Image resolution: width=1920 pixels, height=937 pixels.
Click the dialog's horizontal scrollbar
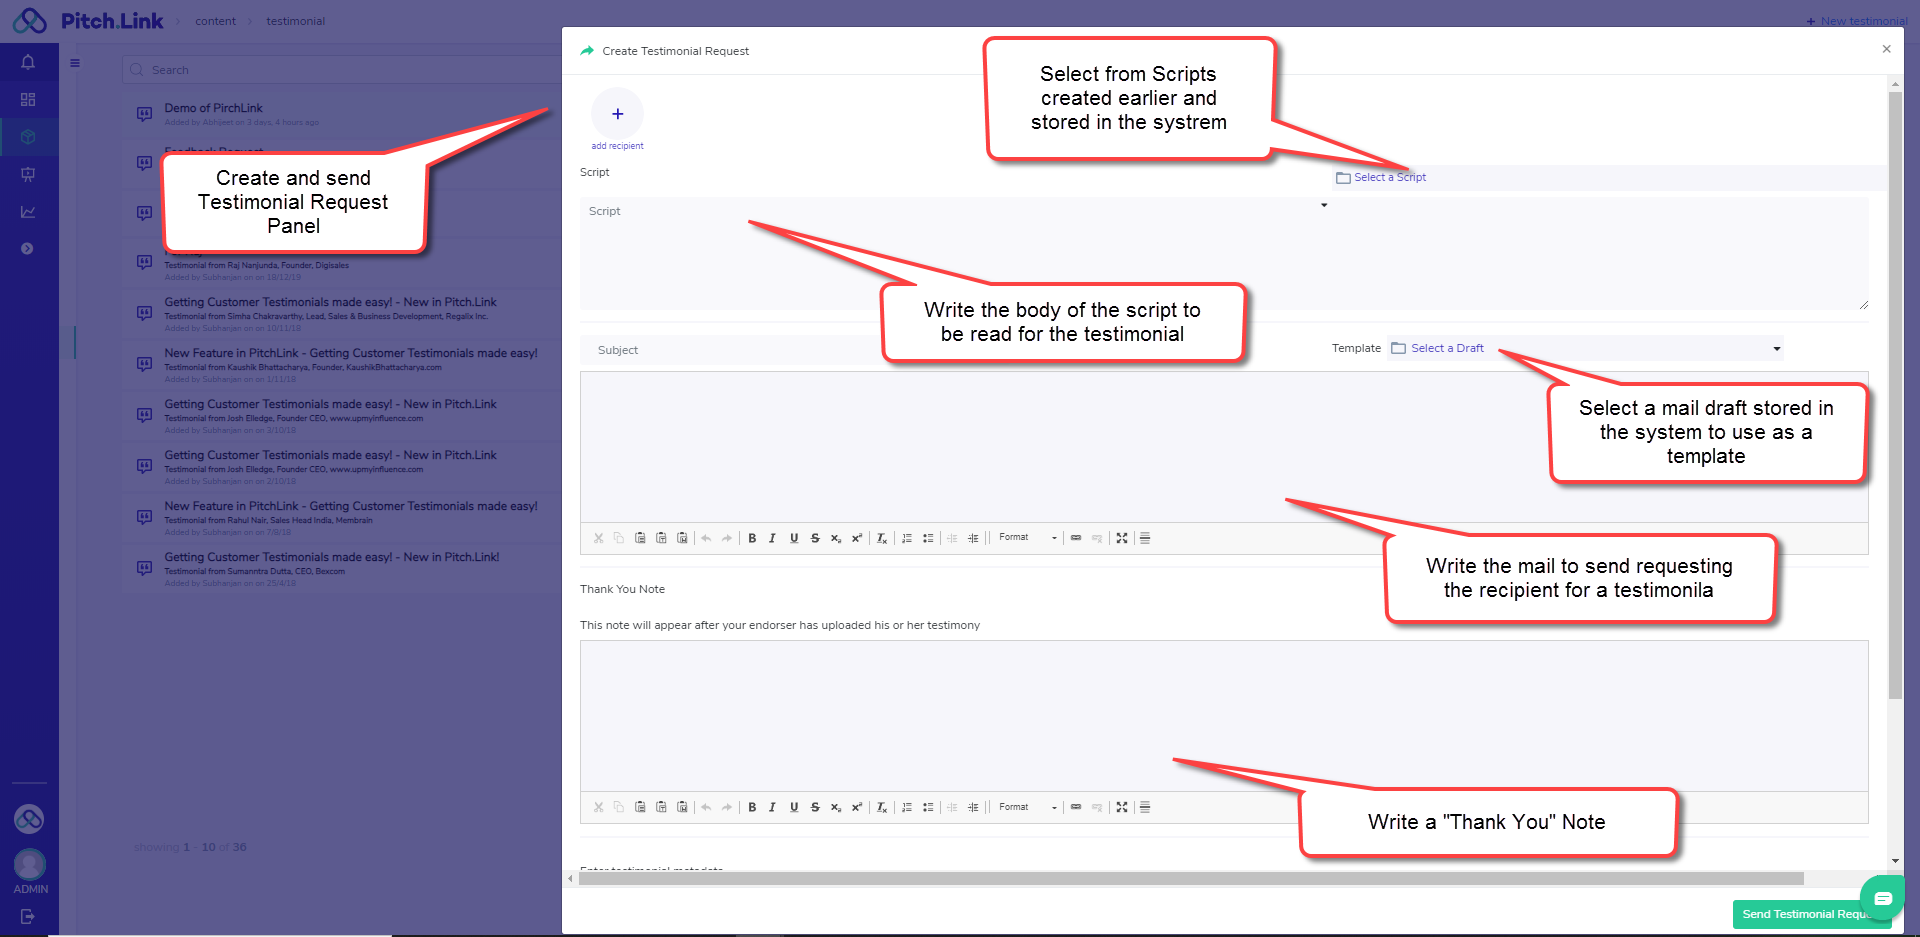1190,879
